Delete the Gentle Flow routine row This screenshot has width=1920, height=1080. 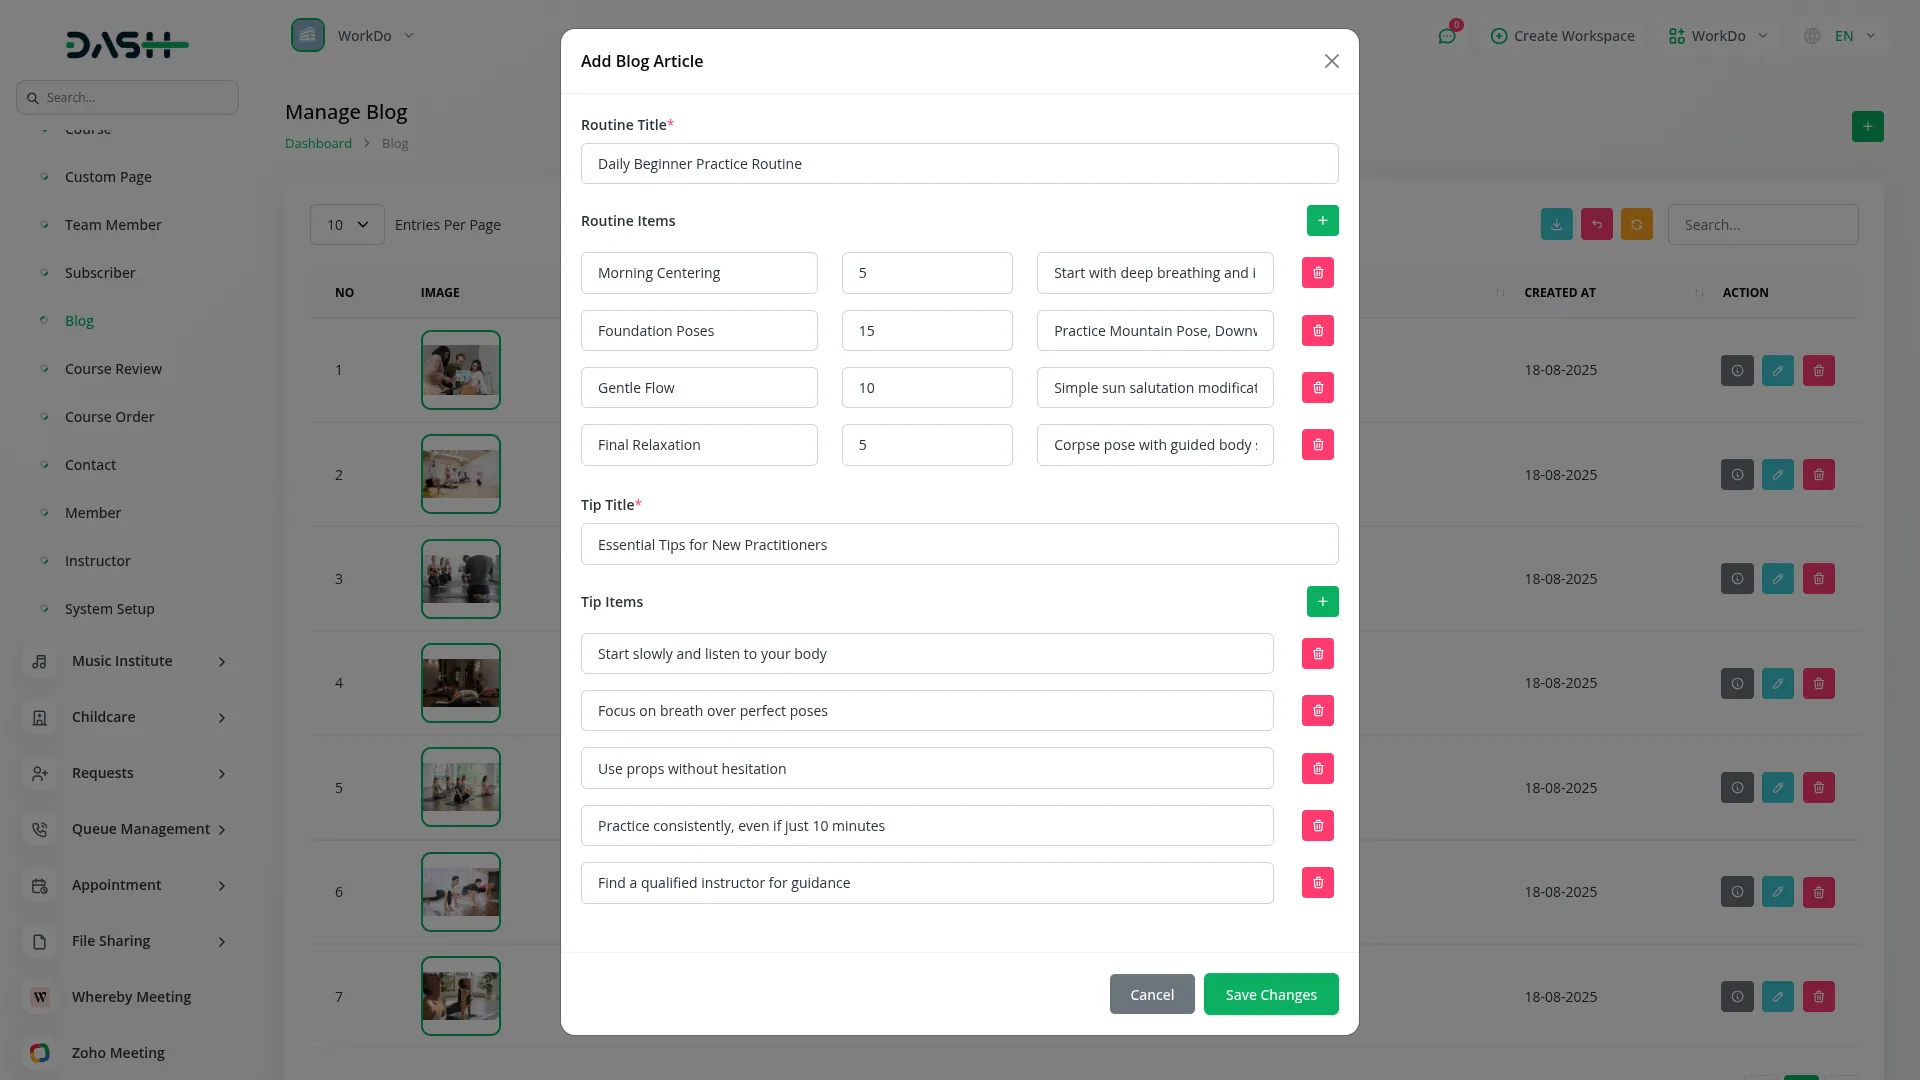click(1317, 388)
